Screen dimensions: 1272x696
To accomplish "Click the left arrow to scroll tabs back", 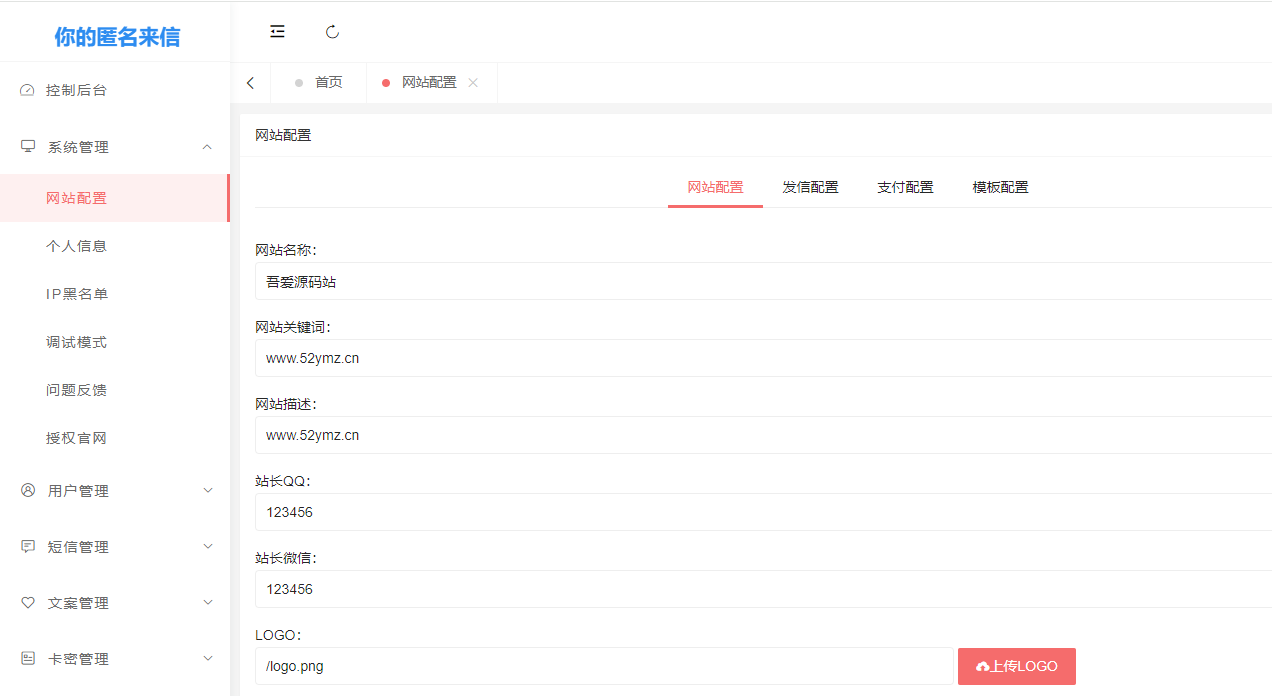I will point(250,83).
